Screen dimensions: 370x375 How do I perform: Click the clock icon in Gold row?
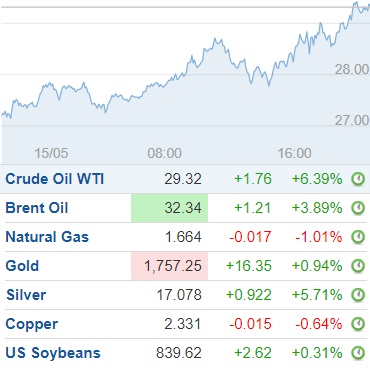click(x=358, y=266)
